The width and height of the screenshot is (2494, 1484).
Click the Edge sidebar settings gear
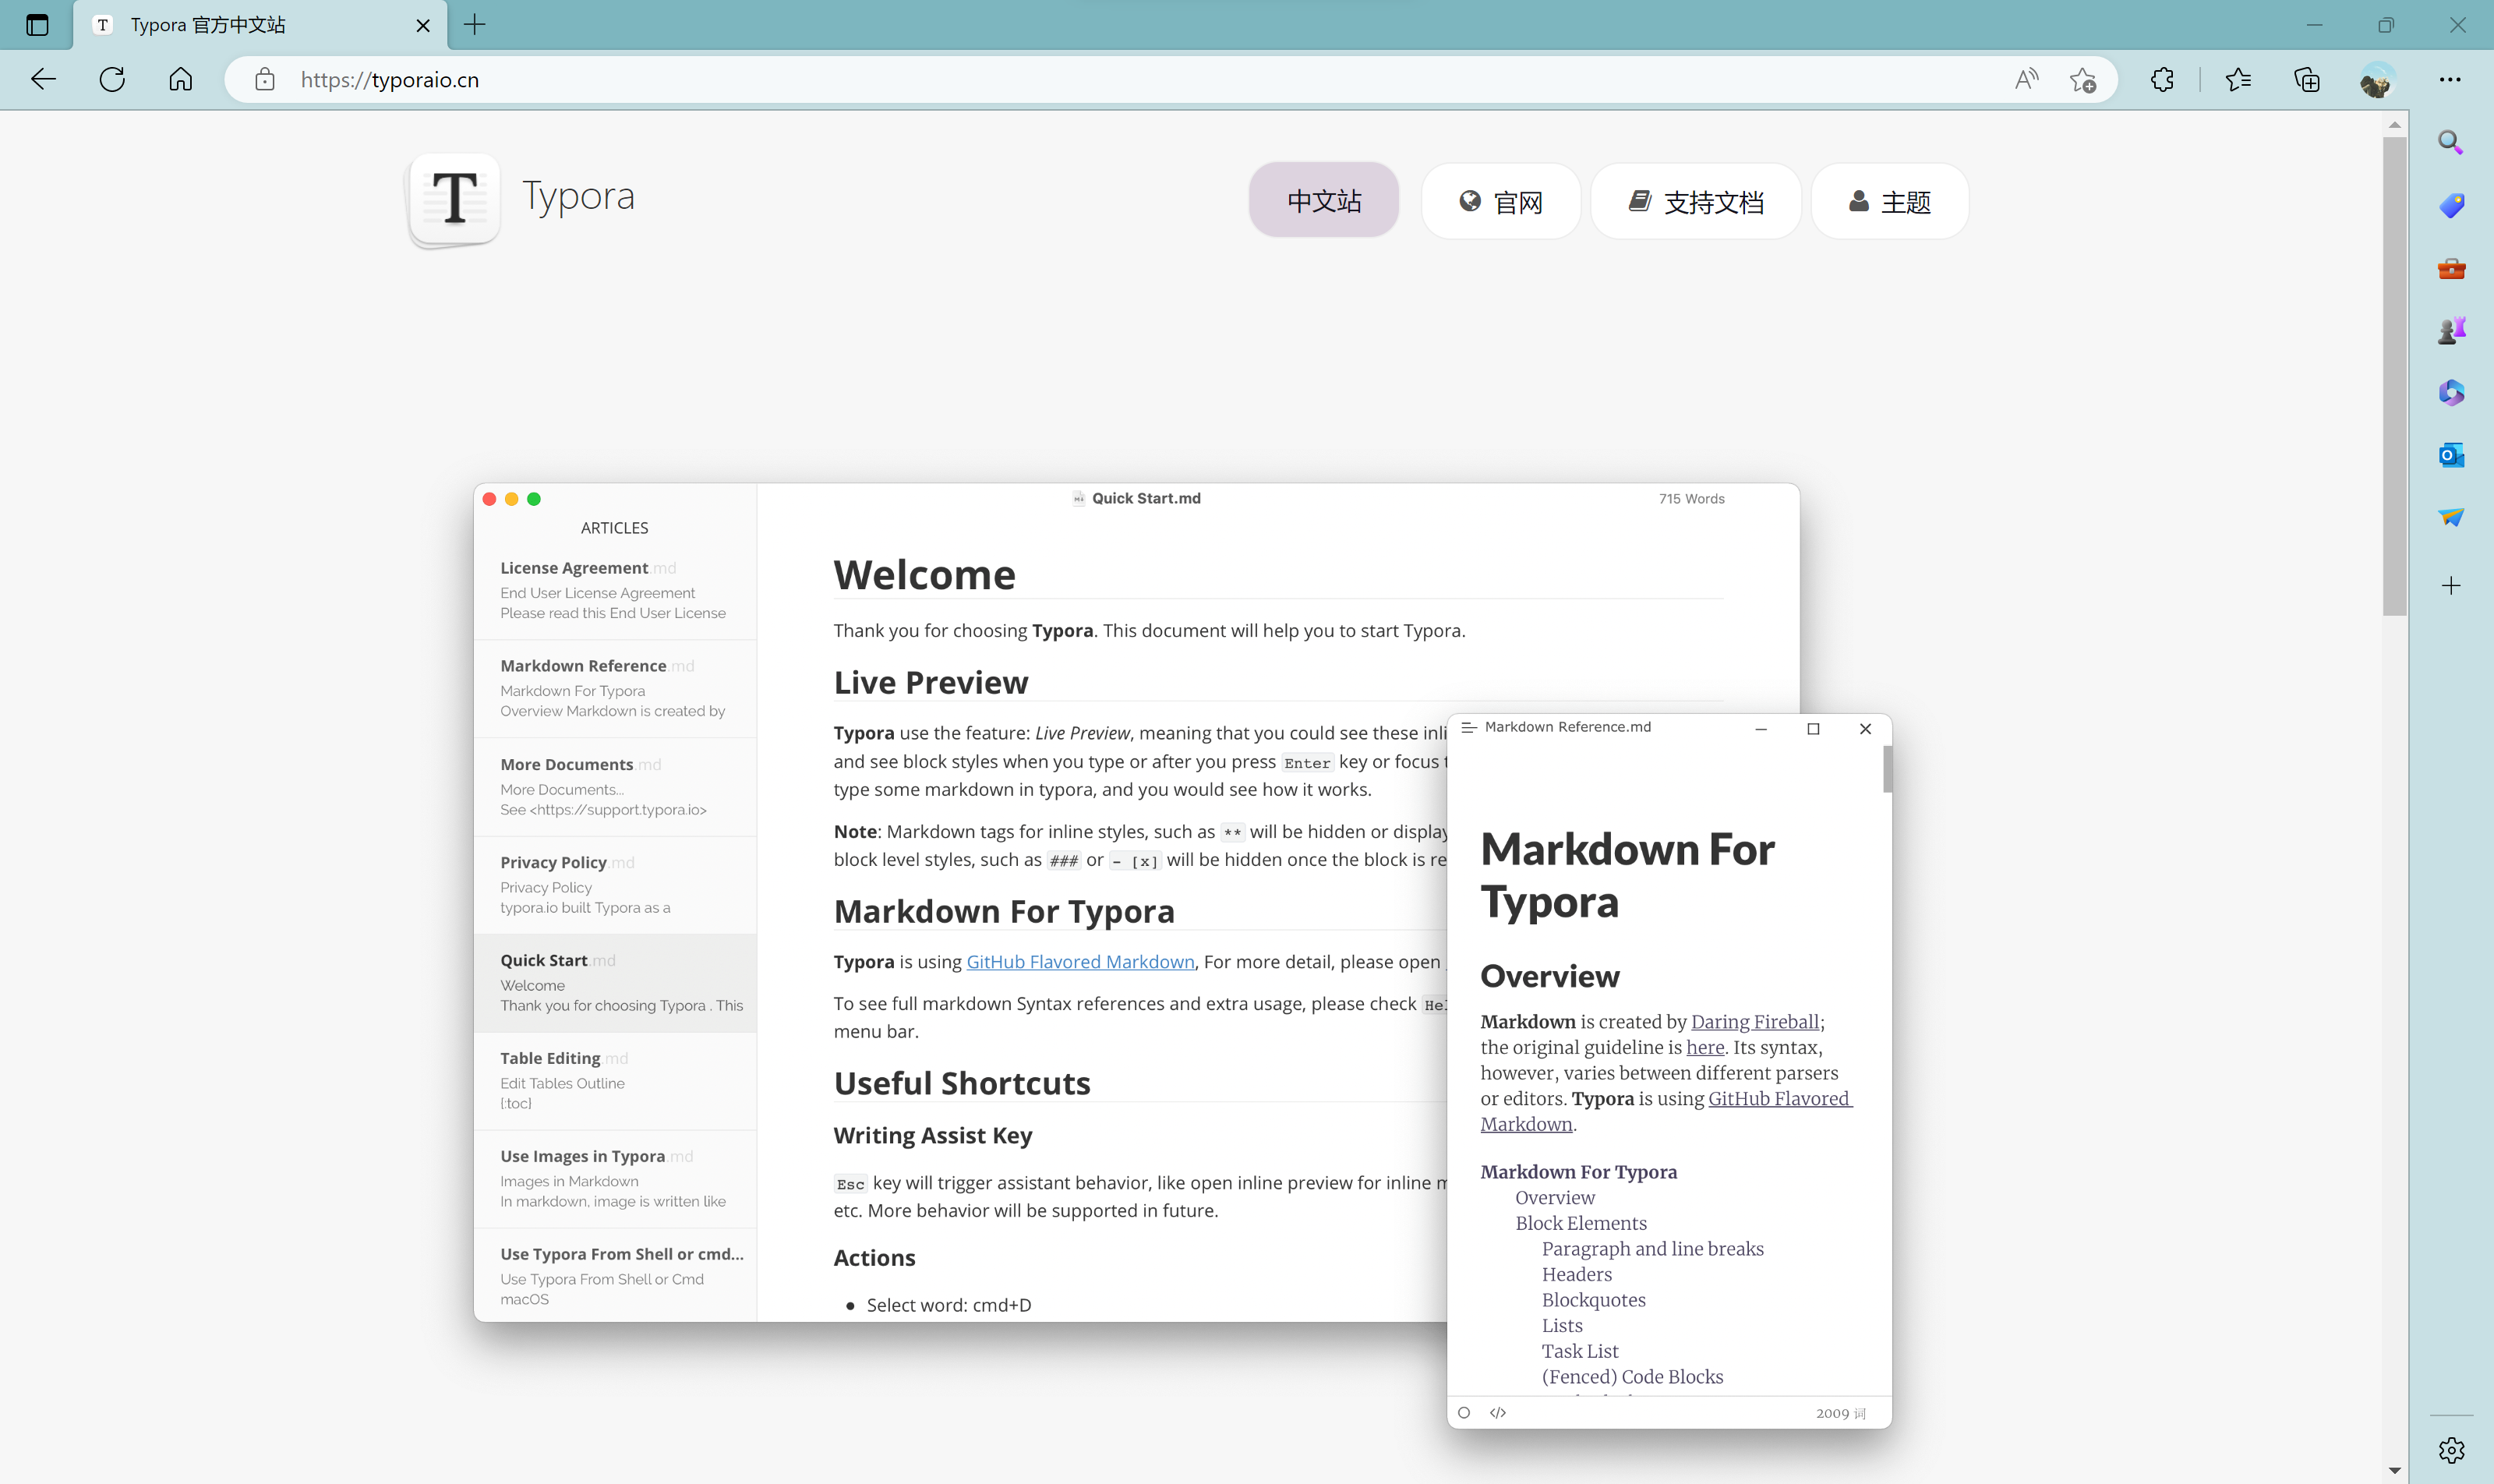[2451, 1450]
